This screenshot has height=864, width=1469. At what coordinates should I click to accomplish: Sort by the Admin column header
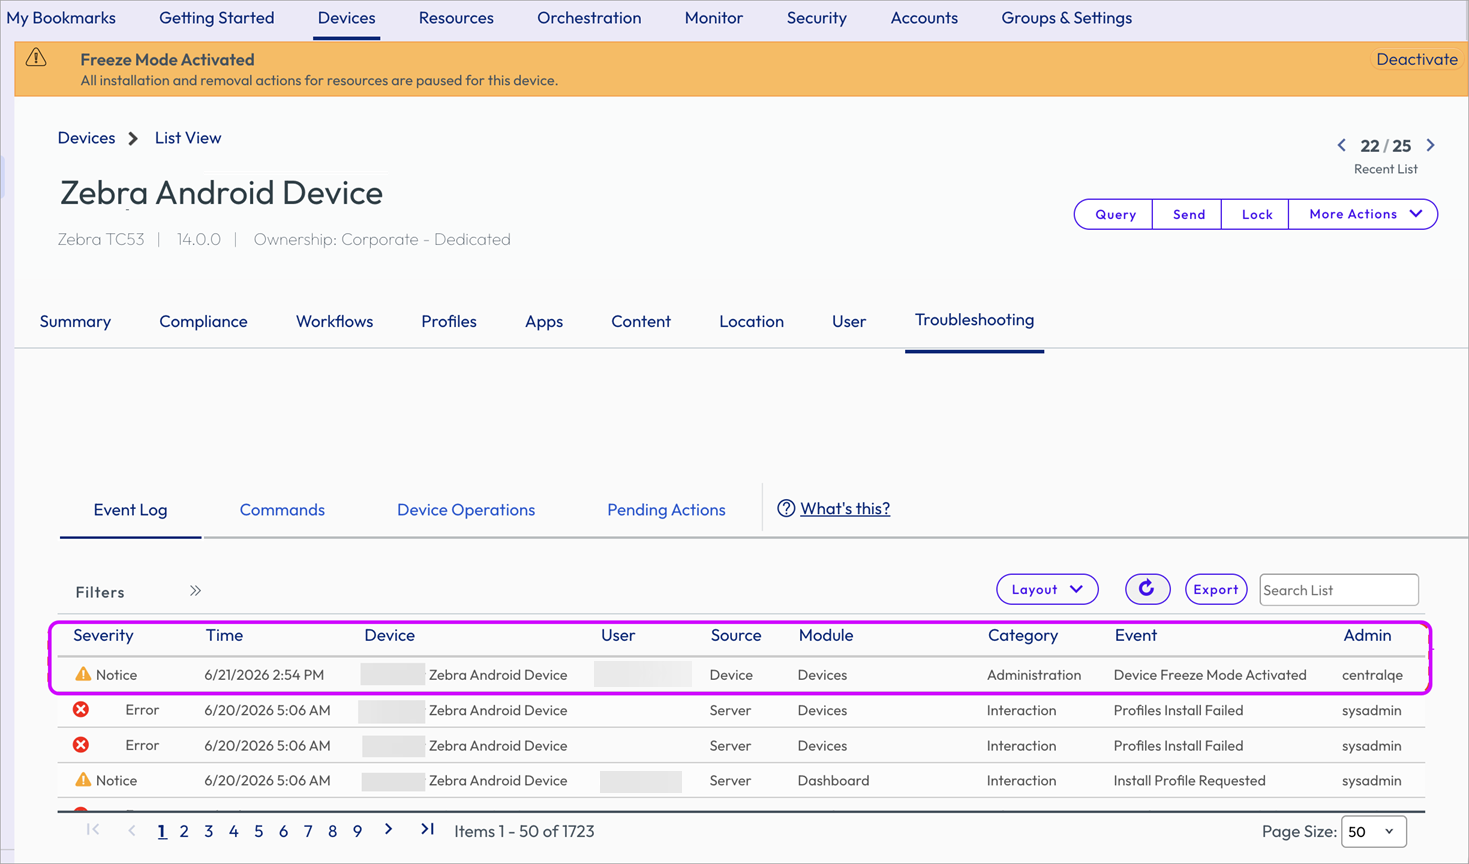(1367, 635)
